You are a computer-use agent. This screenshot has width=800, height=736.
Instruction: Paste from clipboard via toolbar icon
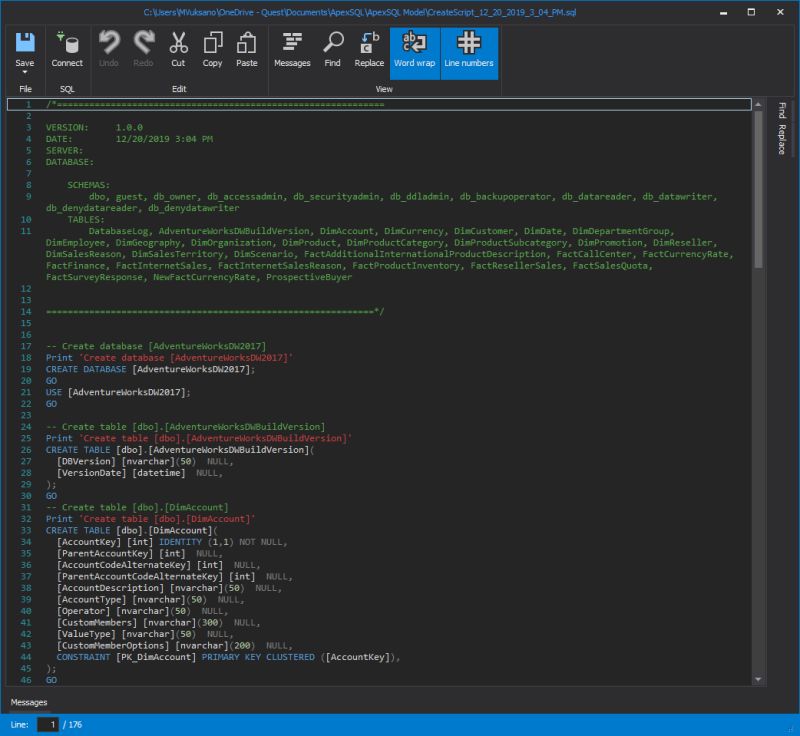[246, 45]
